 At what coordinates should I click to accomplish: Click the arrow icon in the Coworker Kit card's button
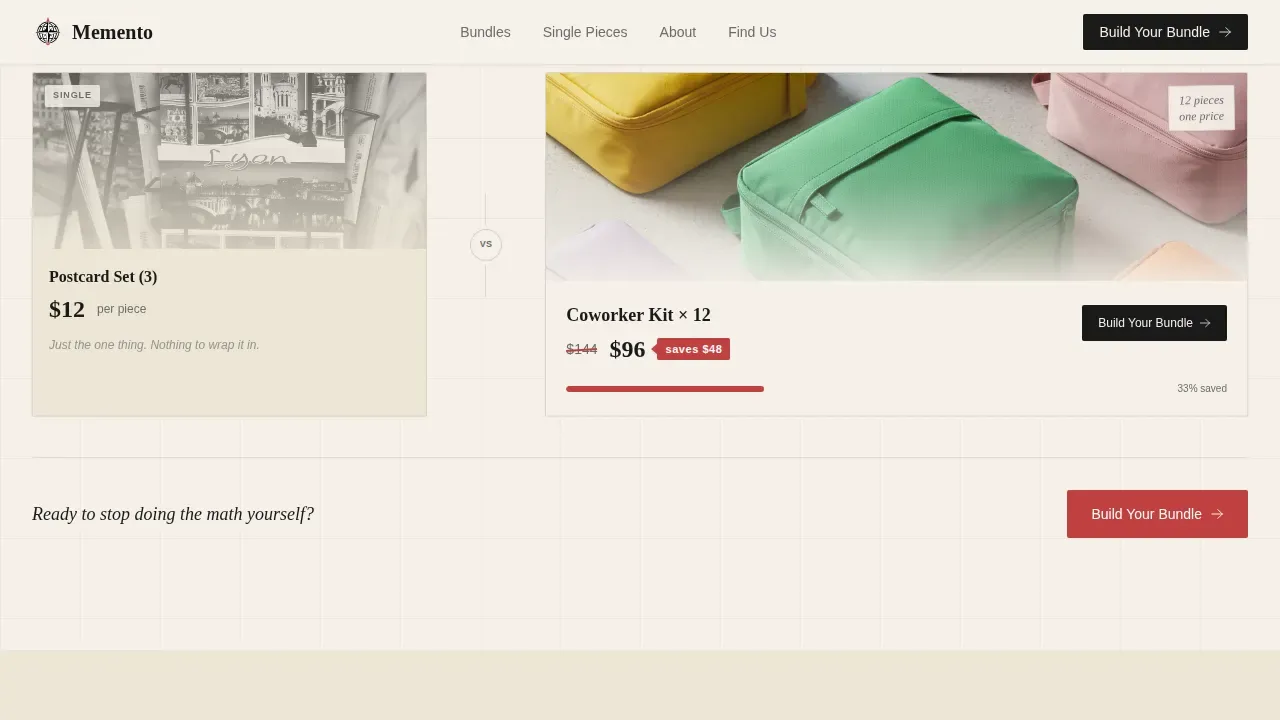1205,323
